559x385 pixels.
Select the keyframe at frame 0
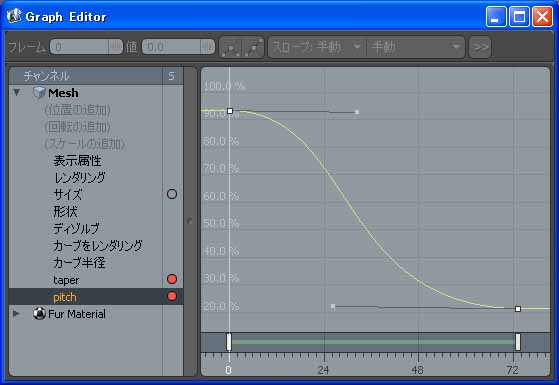click(230, 111)
